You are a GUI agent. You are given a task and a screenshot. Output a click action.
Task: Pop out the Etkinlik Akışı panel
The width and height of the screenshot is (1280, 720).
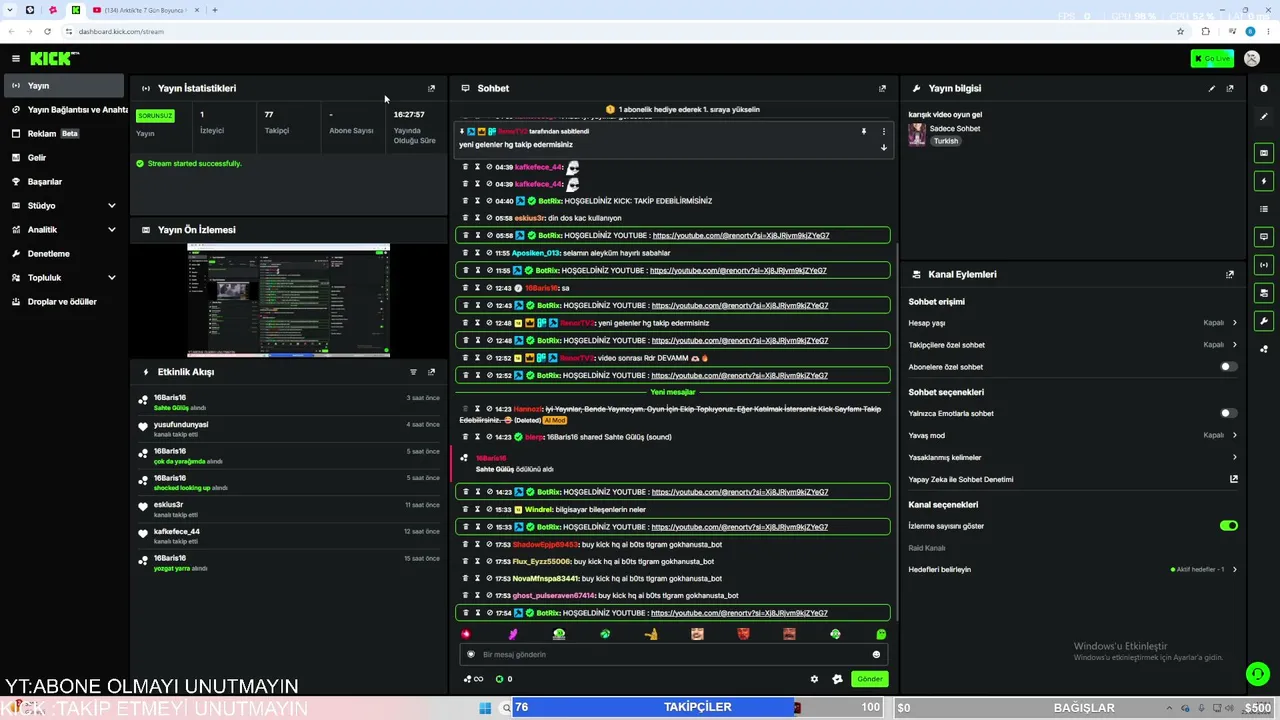point(432,372)
